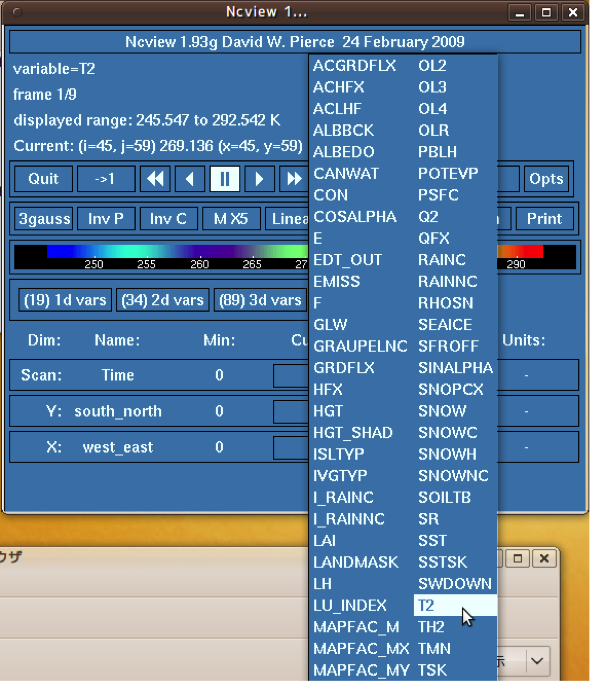Close the background browser window
The image size is (590, 681).
click(x=544, y=558)
